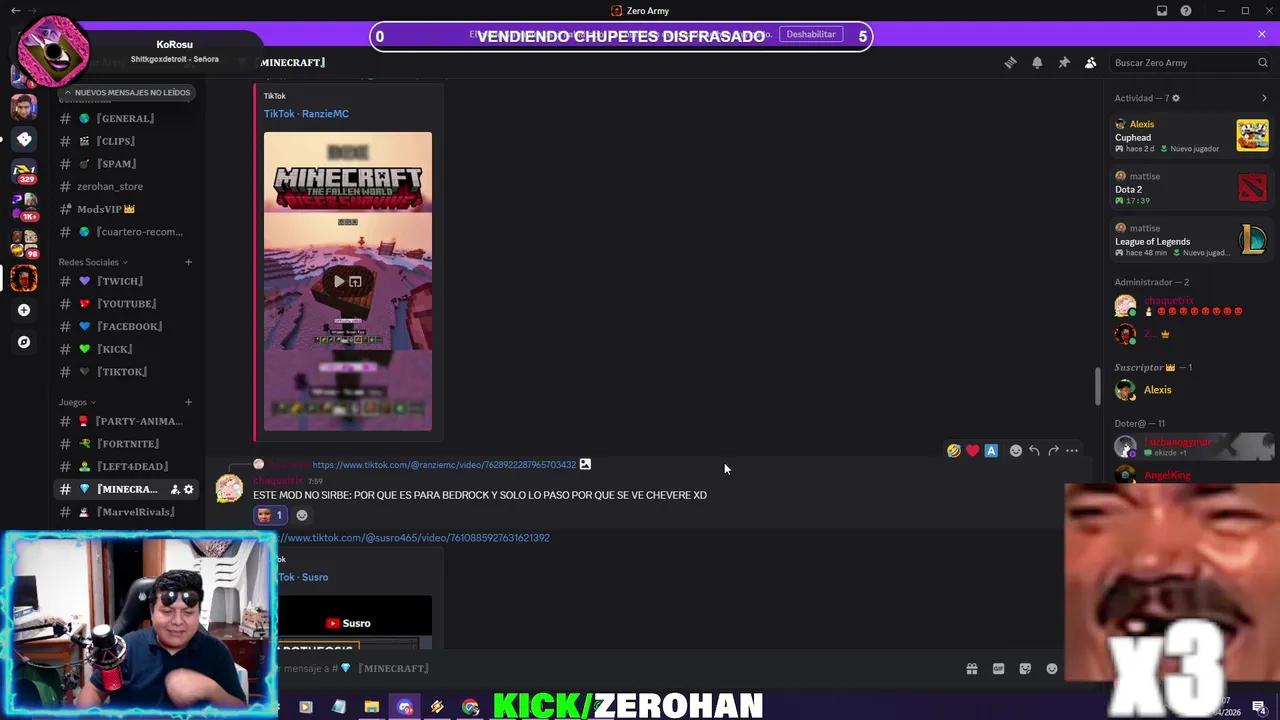Play the Minecraft Fallen World video
1280x720 pixels.
339,282
